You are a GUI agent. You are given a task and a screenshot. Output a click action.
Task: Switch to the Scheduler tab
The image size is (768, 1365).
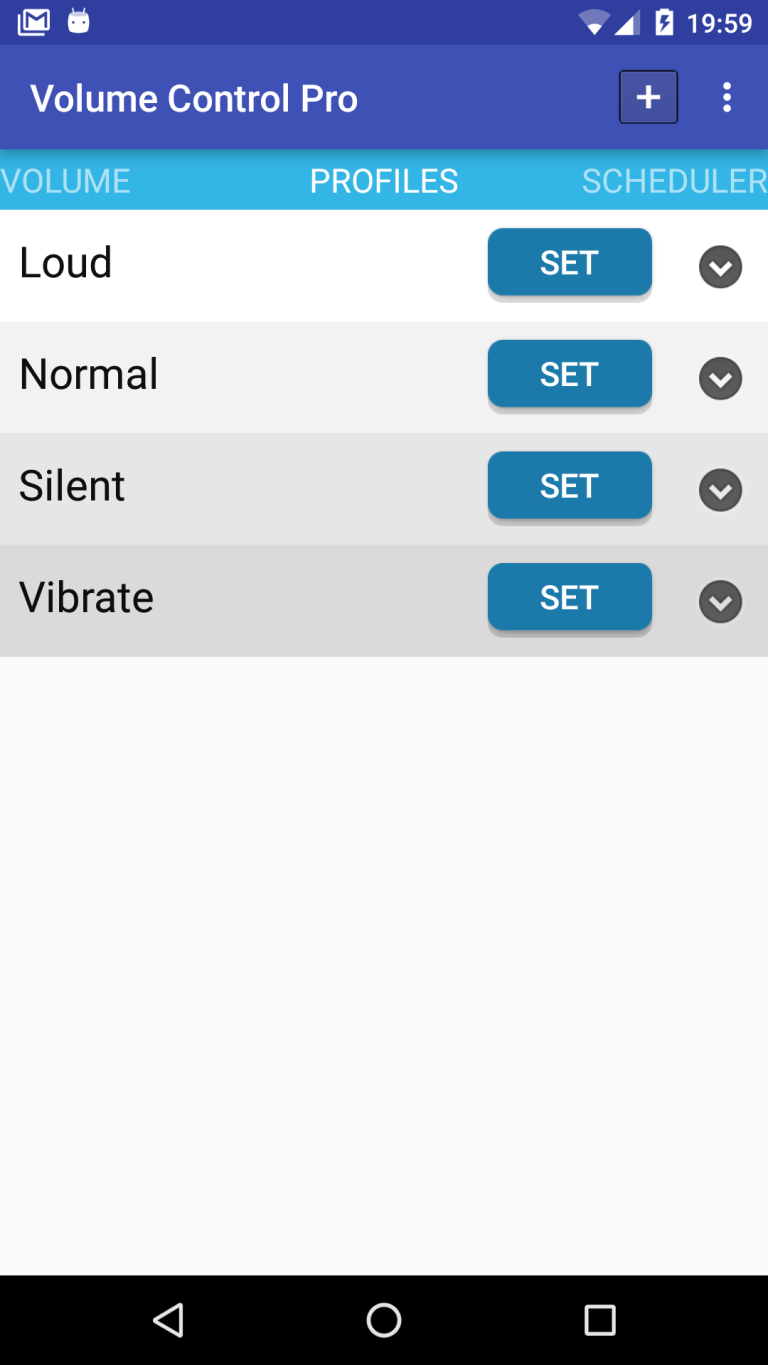click(x=674, y=181)
